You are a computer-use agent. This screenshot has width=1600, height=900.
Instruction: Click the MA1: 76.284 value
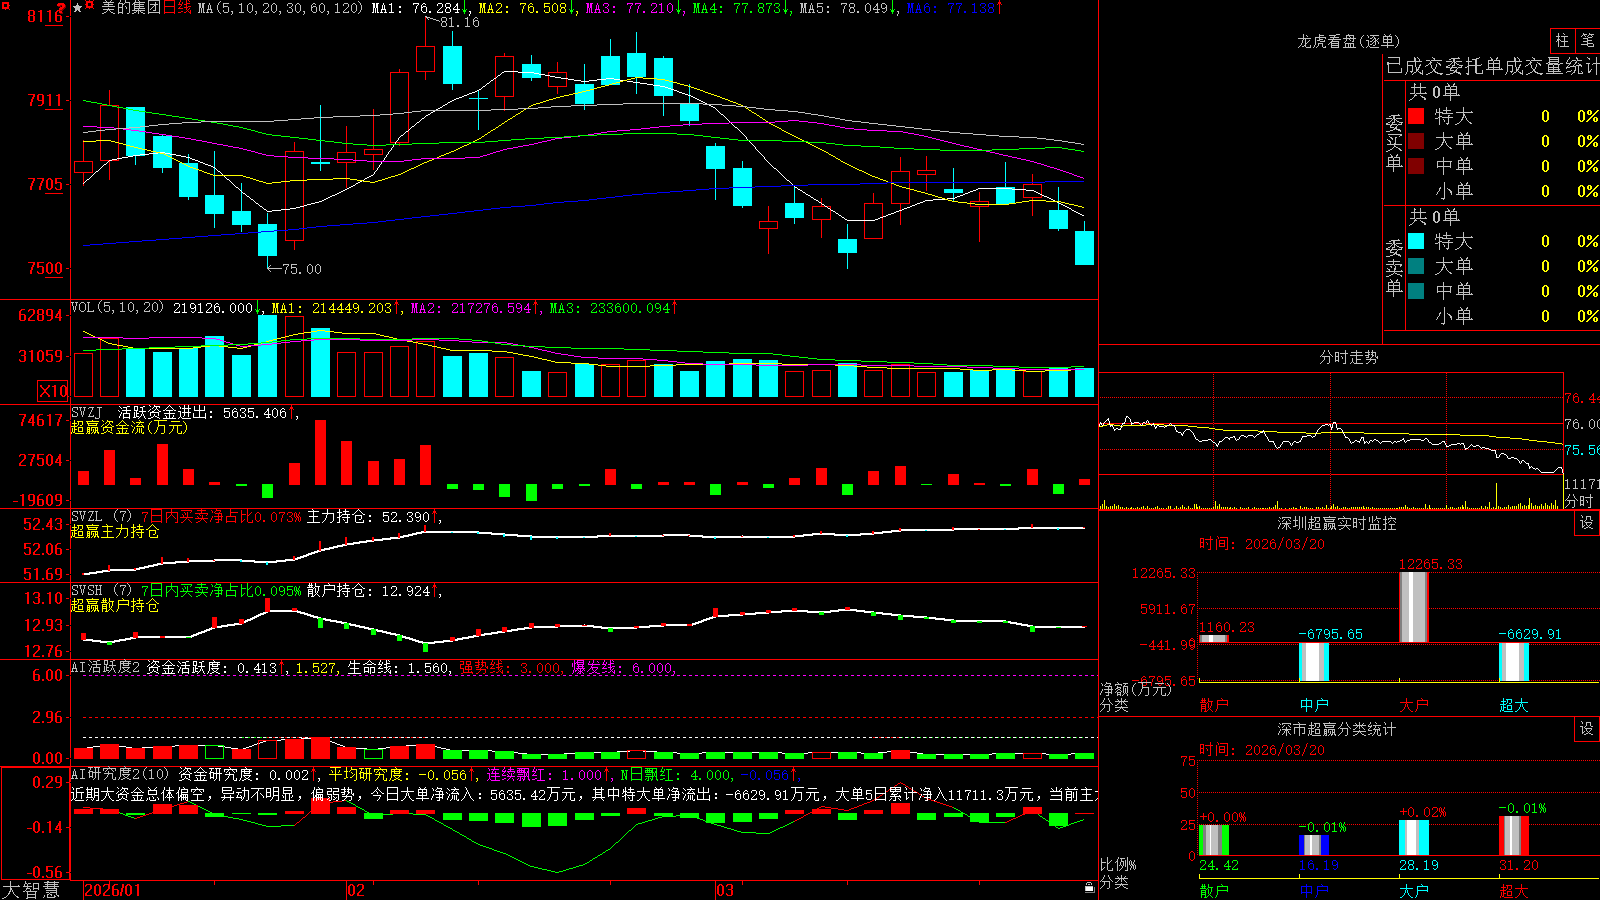point(420,8)
